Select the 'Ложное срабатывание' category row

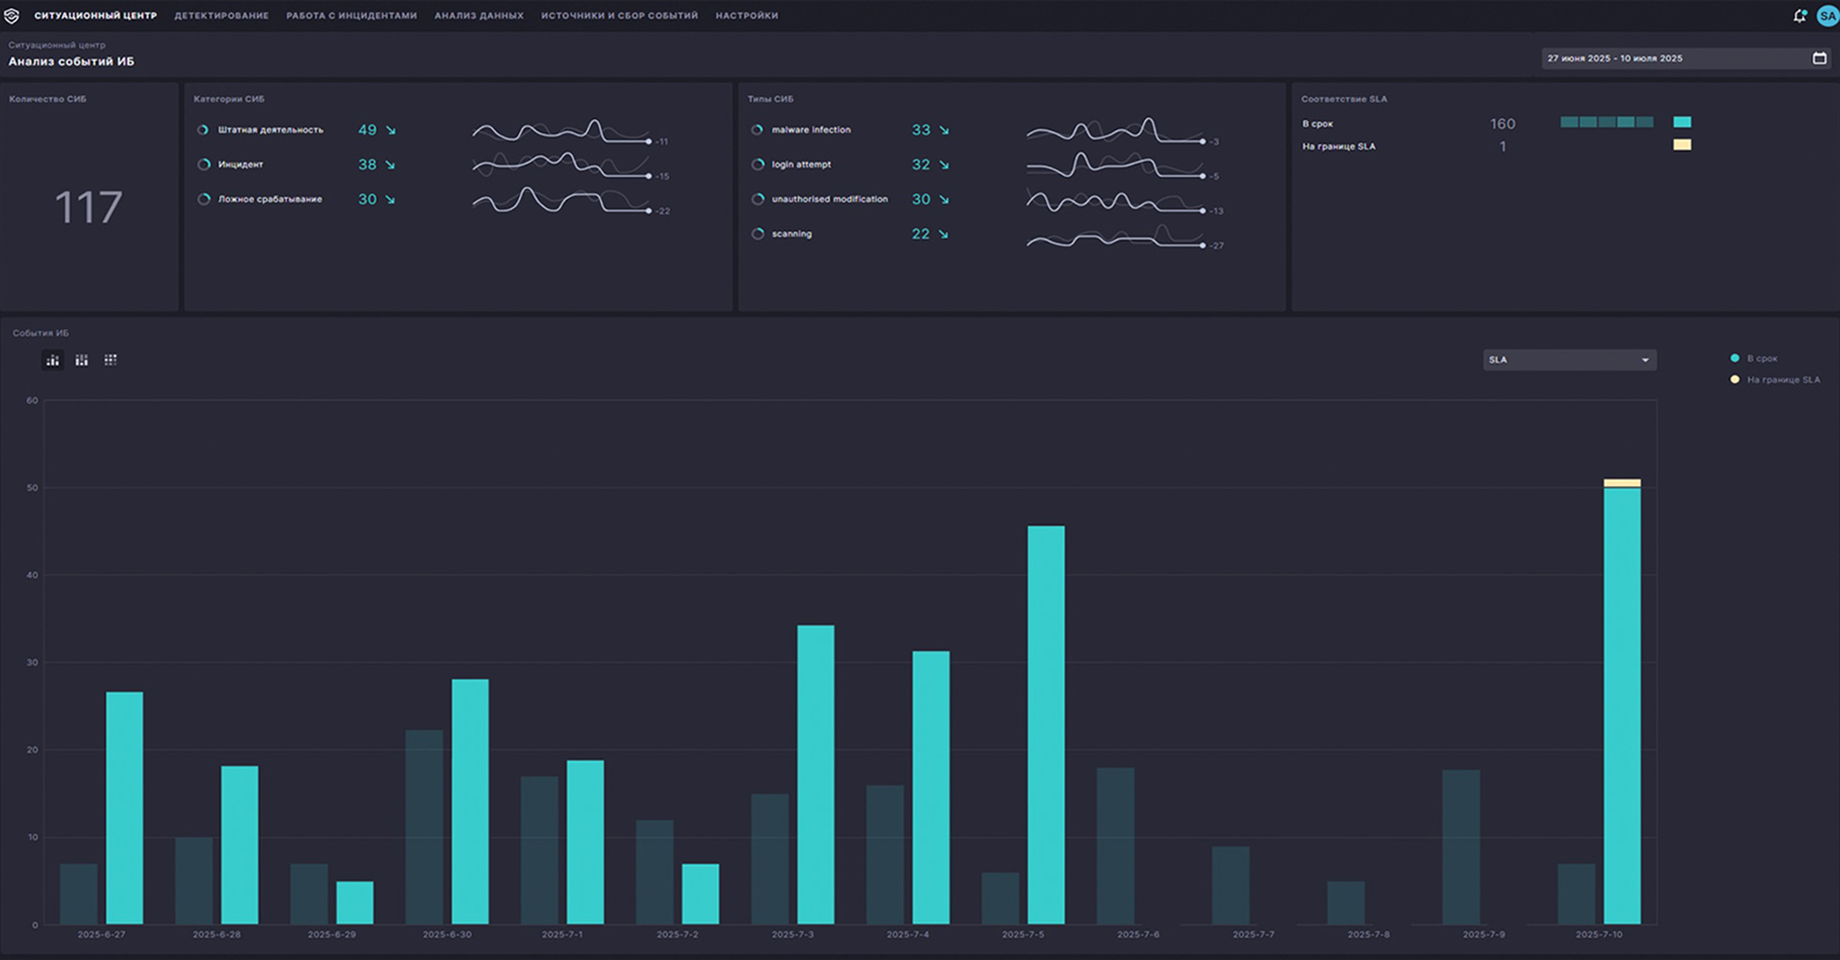270,199
